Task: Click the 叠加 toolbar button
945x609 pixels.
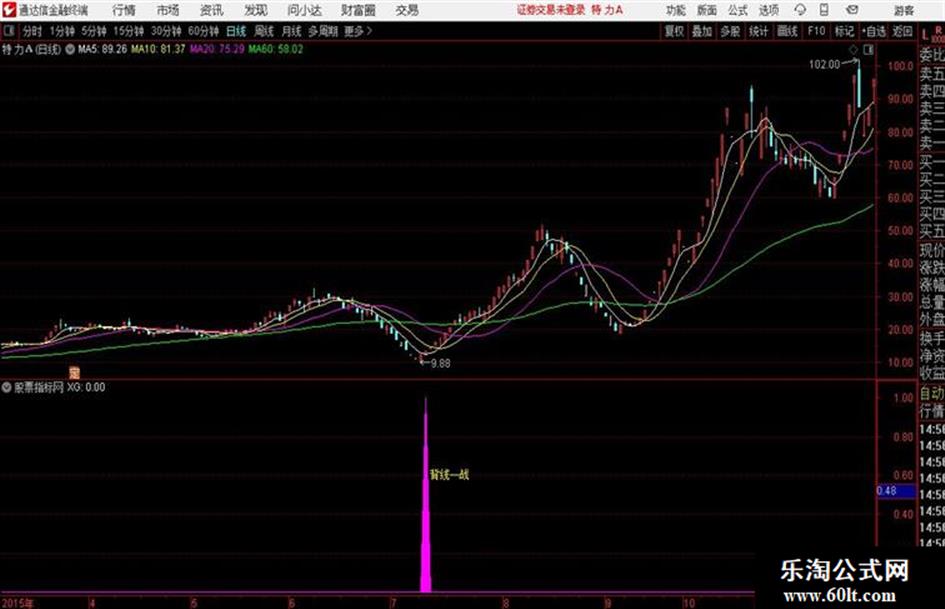Action: pos(702,31)
